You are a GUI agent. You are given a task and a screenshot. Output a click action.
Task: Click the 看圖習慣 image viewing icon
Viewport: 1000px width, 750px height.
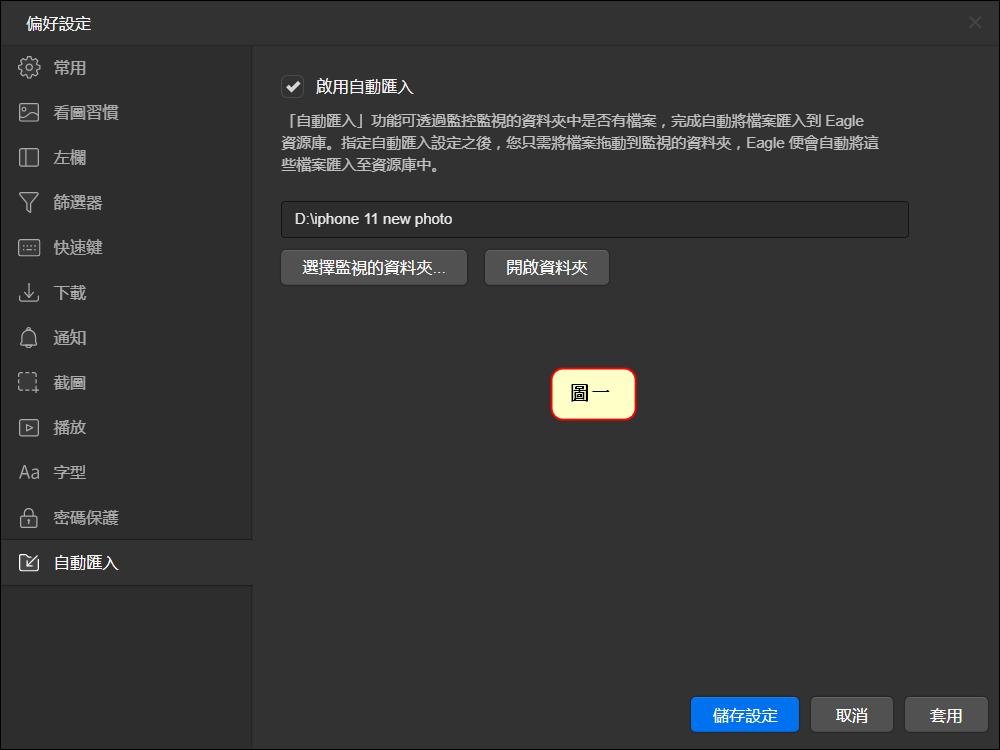point(29,112)
